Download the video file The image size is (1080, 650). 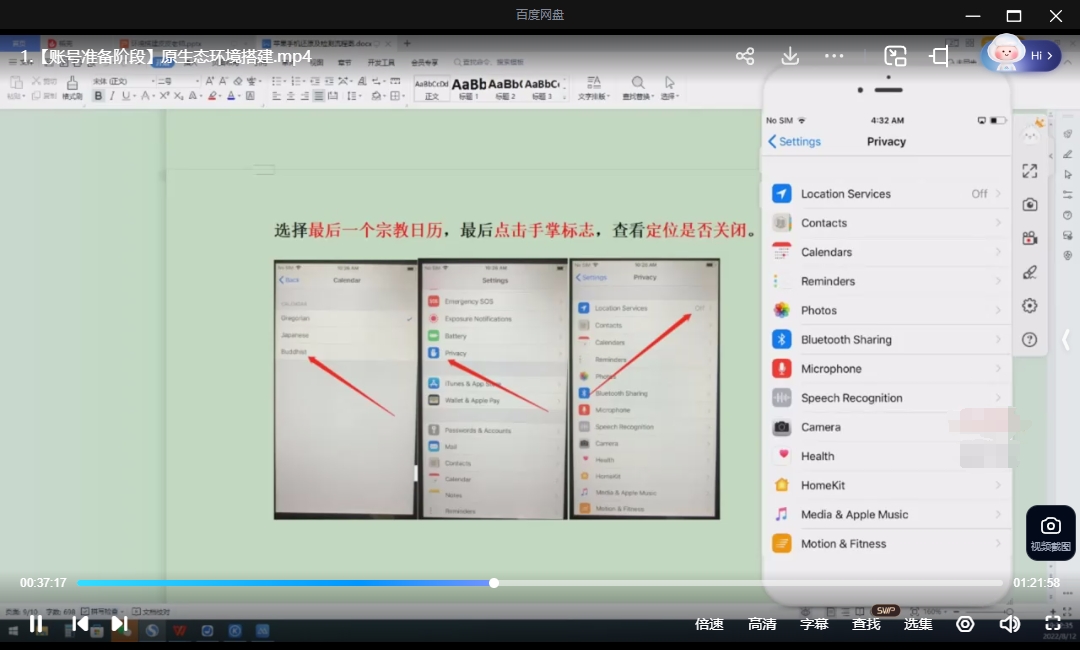click(x=790, y=56)
